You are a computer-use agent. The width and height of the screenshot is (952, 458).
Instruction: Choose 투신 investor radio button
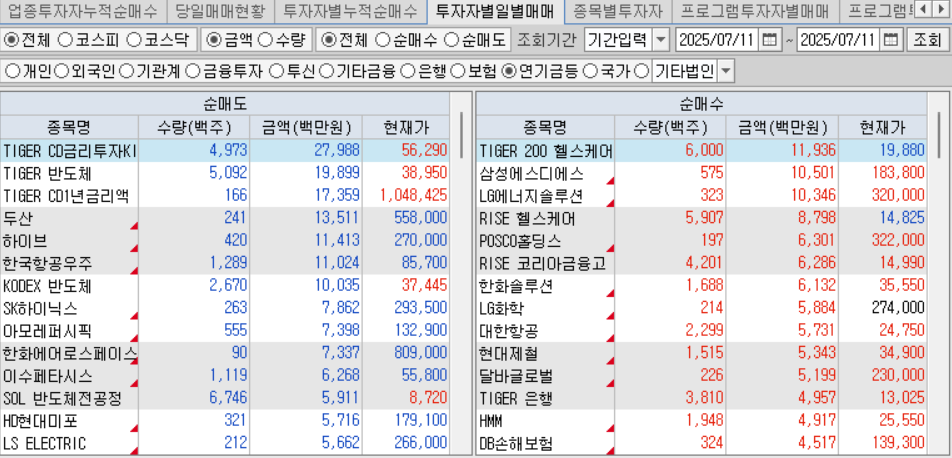[x=276, y=72]
